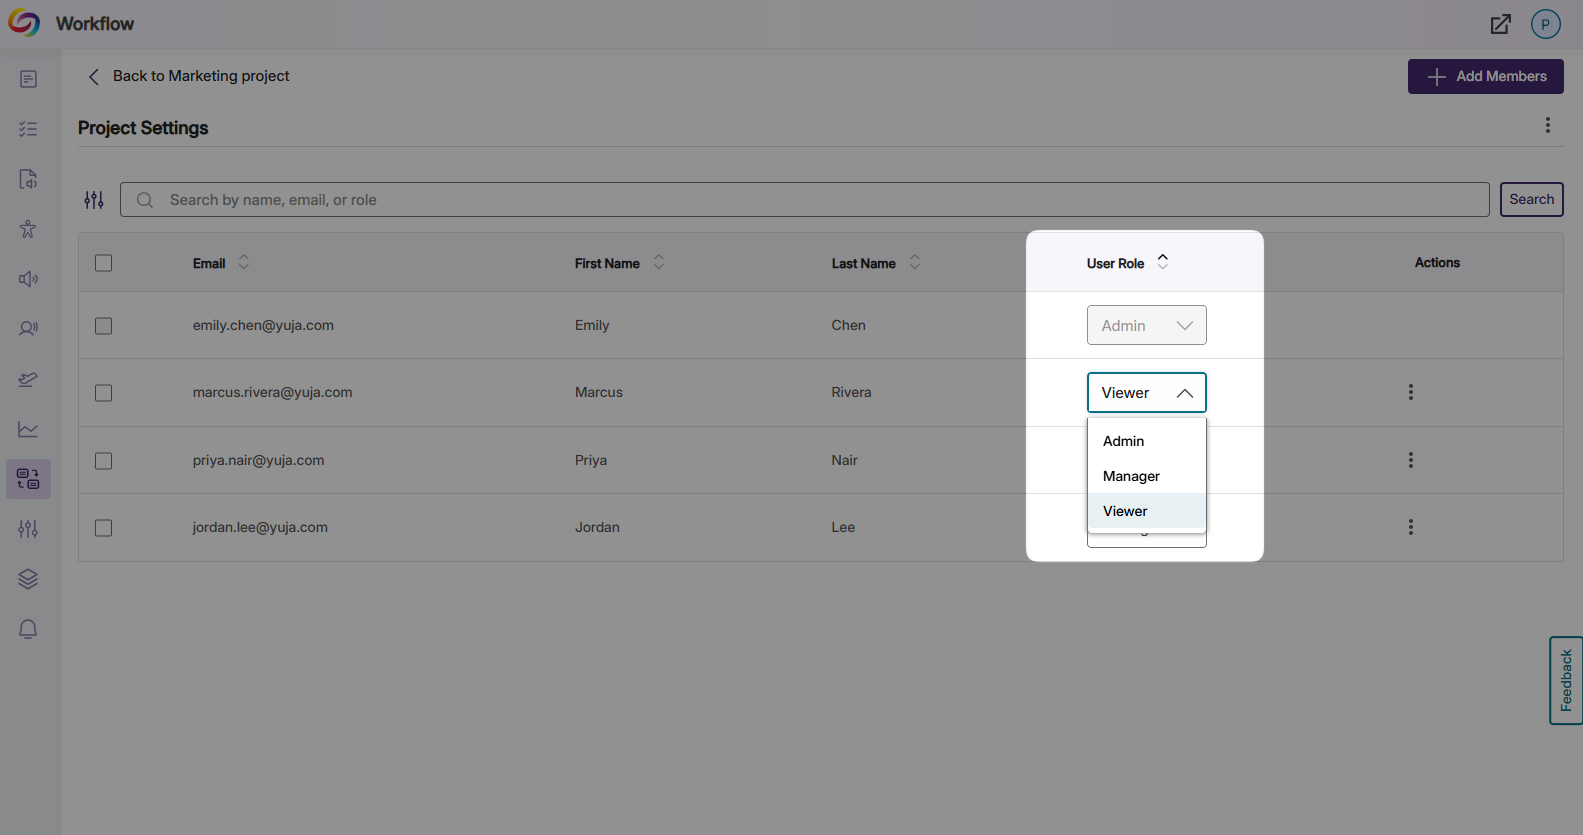
Task: Choose Admin from the role list
Action: (x=1123, y=441)
